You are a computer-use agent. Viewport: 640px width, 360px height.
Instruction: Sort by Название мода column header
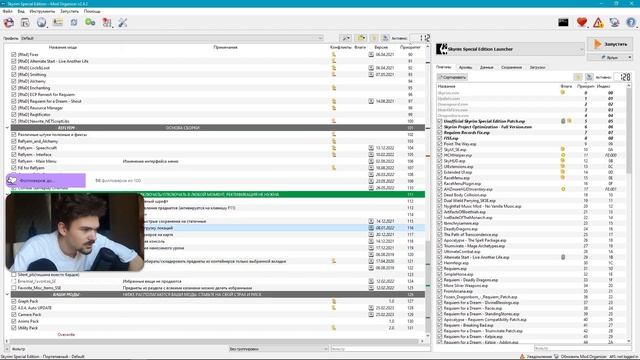click(62, 47)
